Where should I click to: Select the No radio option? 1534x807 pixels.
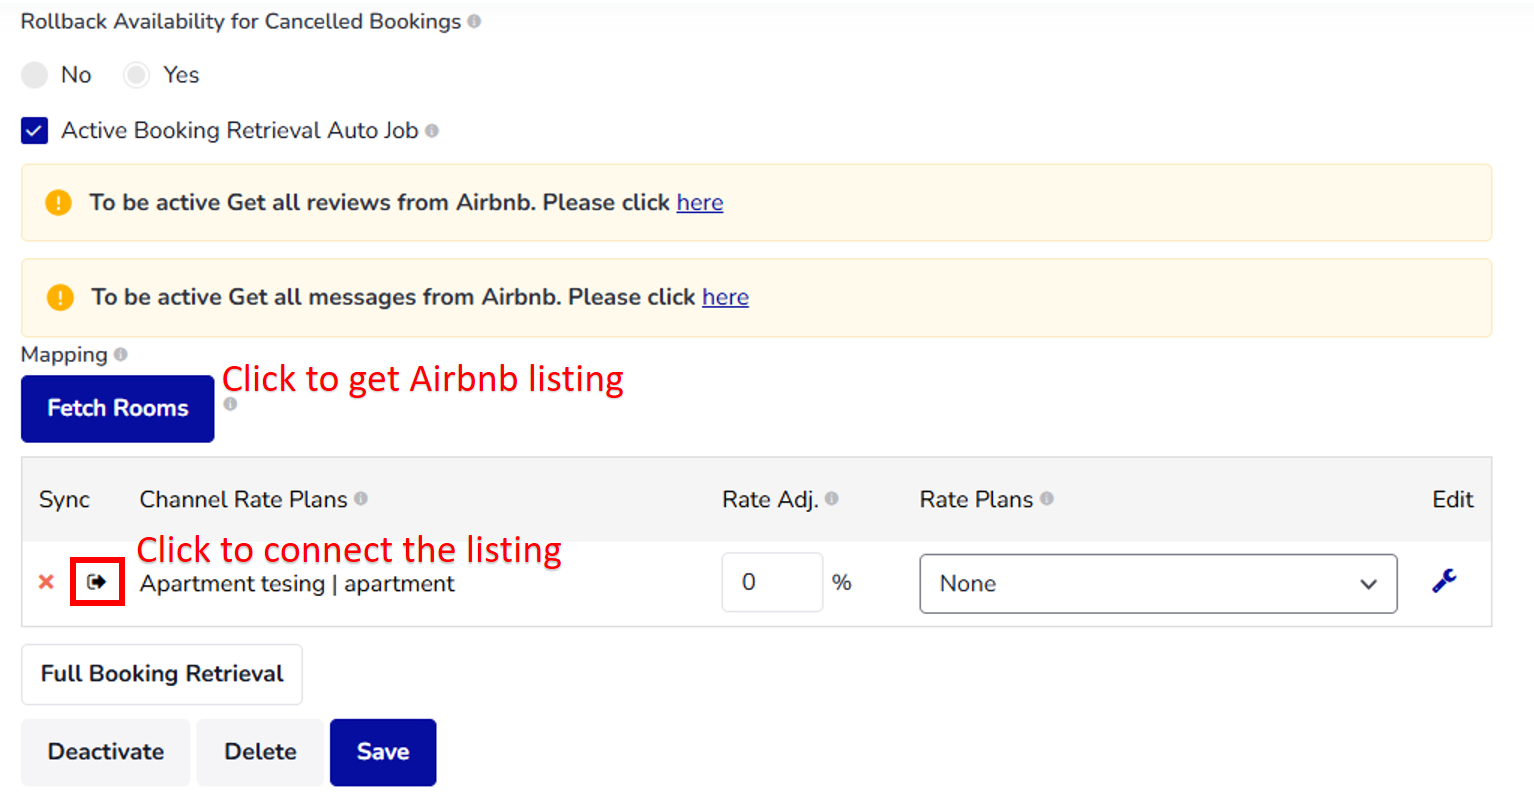(35, 75)
